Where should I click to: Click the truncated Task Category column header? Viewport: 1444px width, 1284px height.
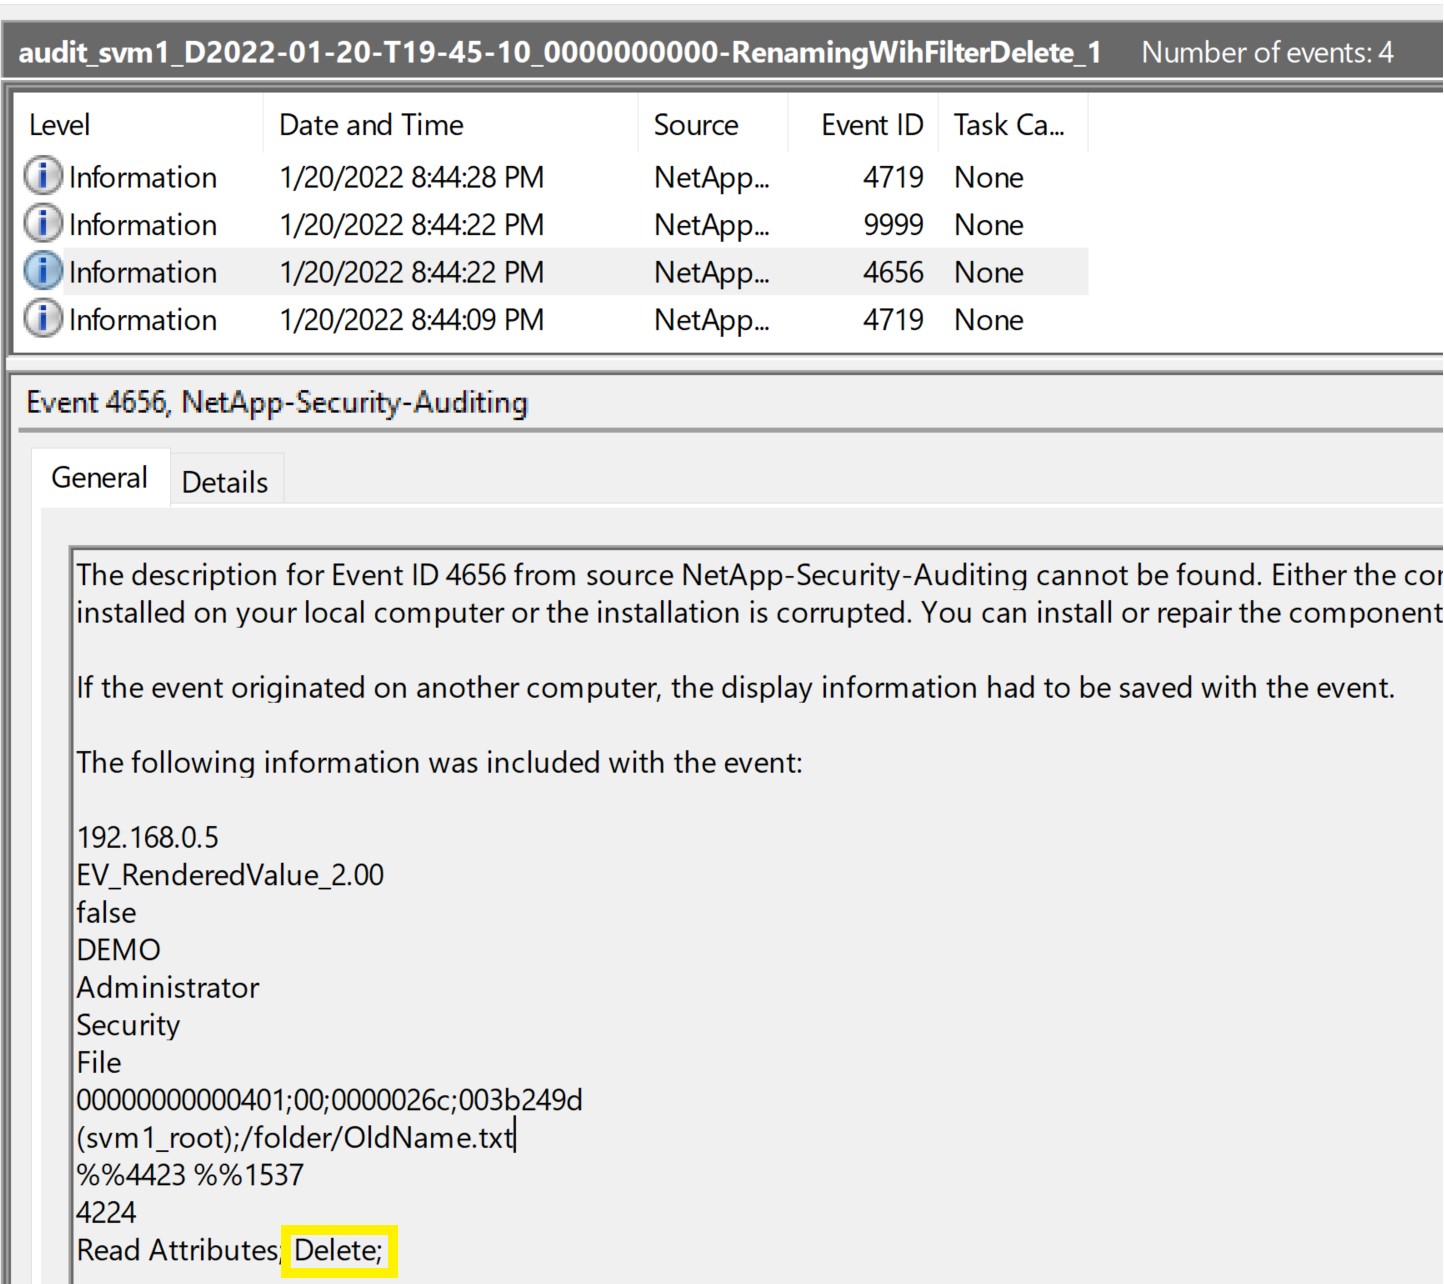coord(1008,125)
